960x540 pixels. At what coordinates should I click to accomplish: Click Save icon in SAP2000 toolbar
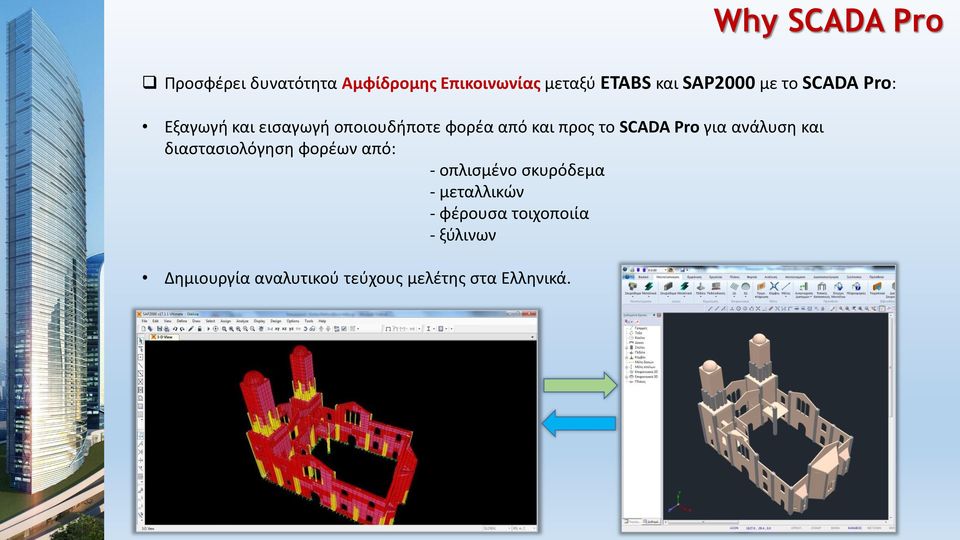tap(160, 329)
